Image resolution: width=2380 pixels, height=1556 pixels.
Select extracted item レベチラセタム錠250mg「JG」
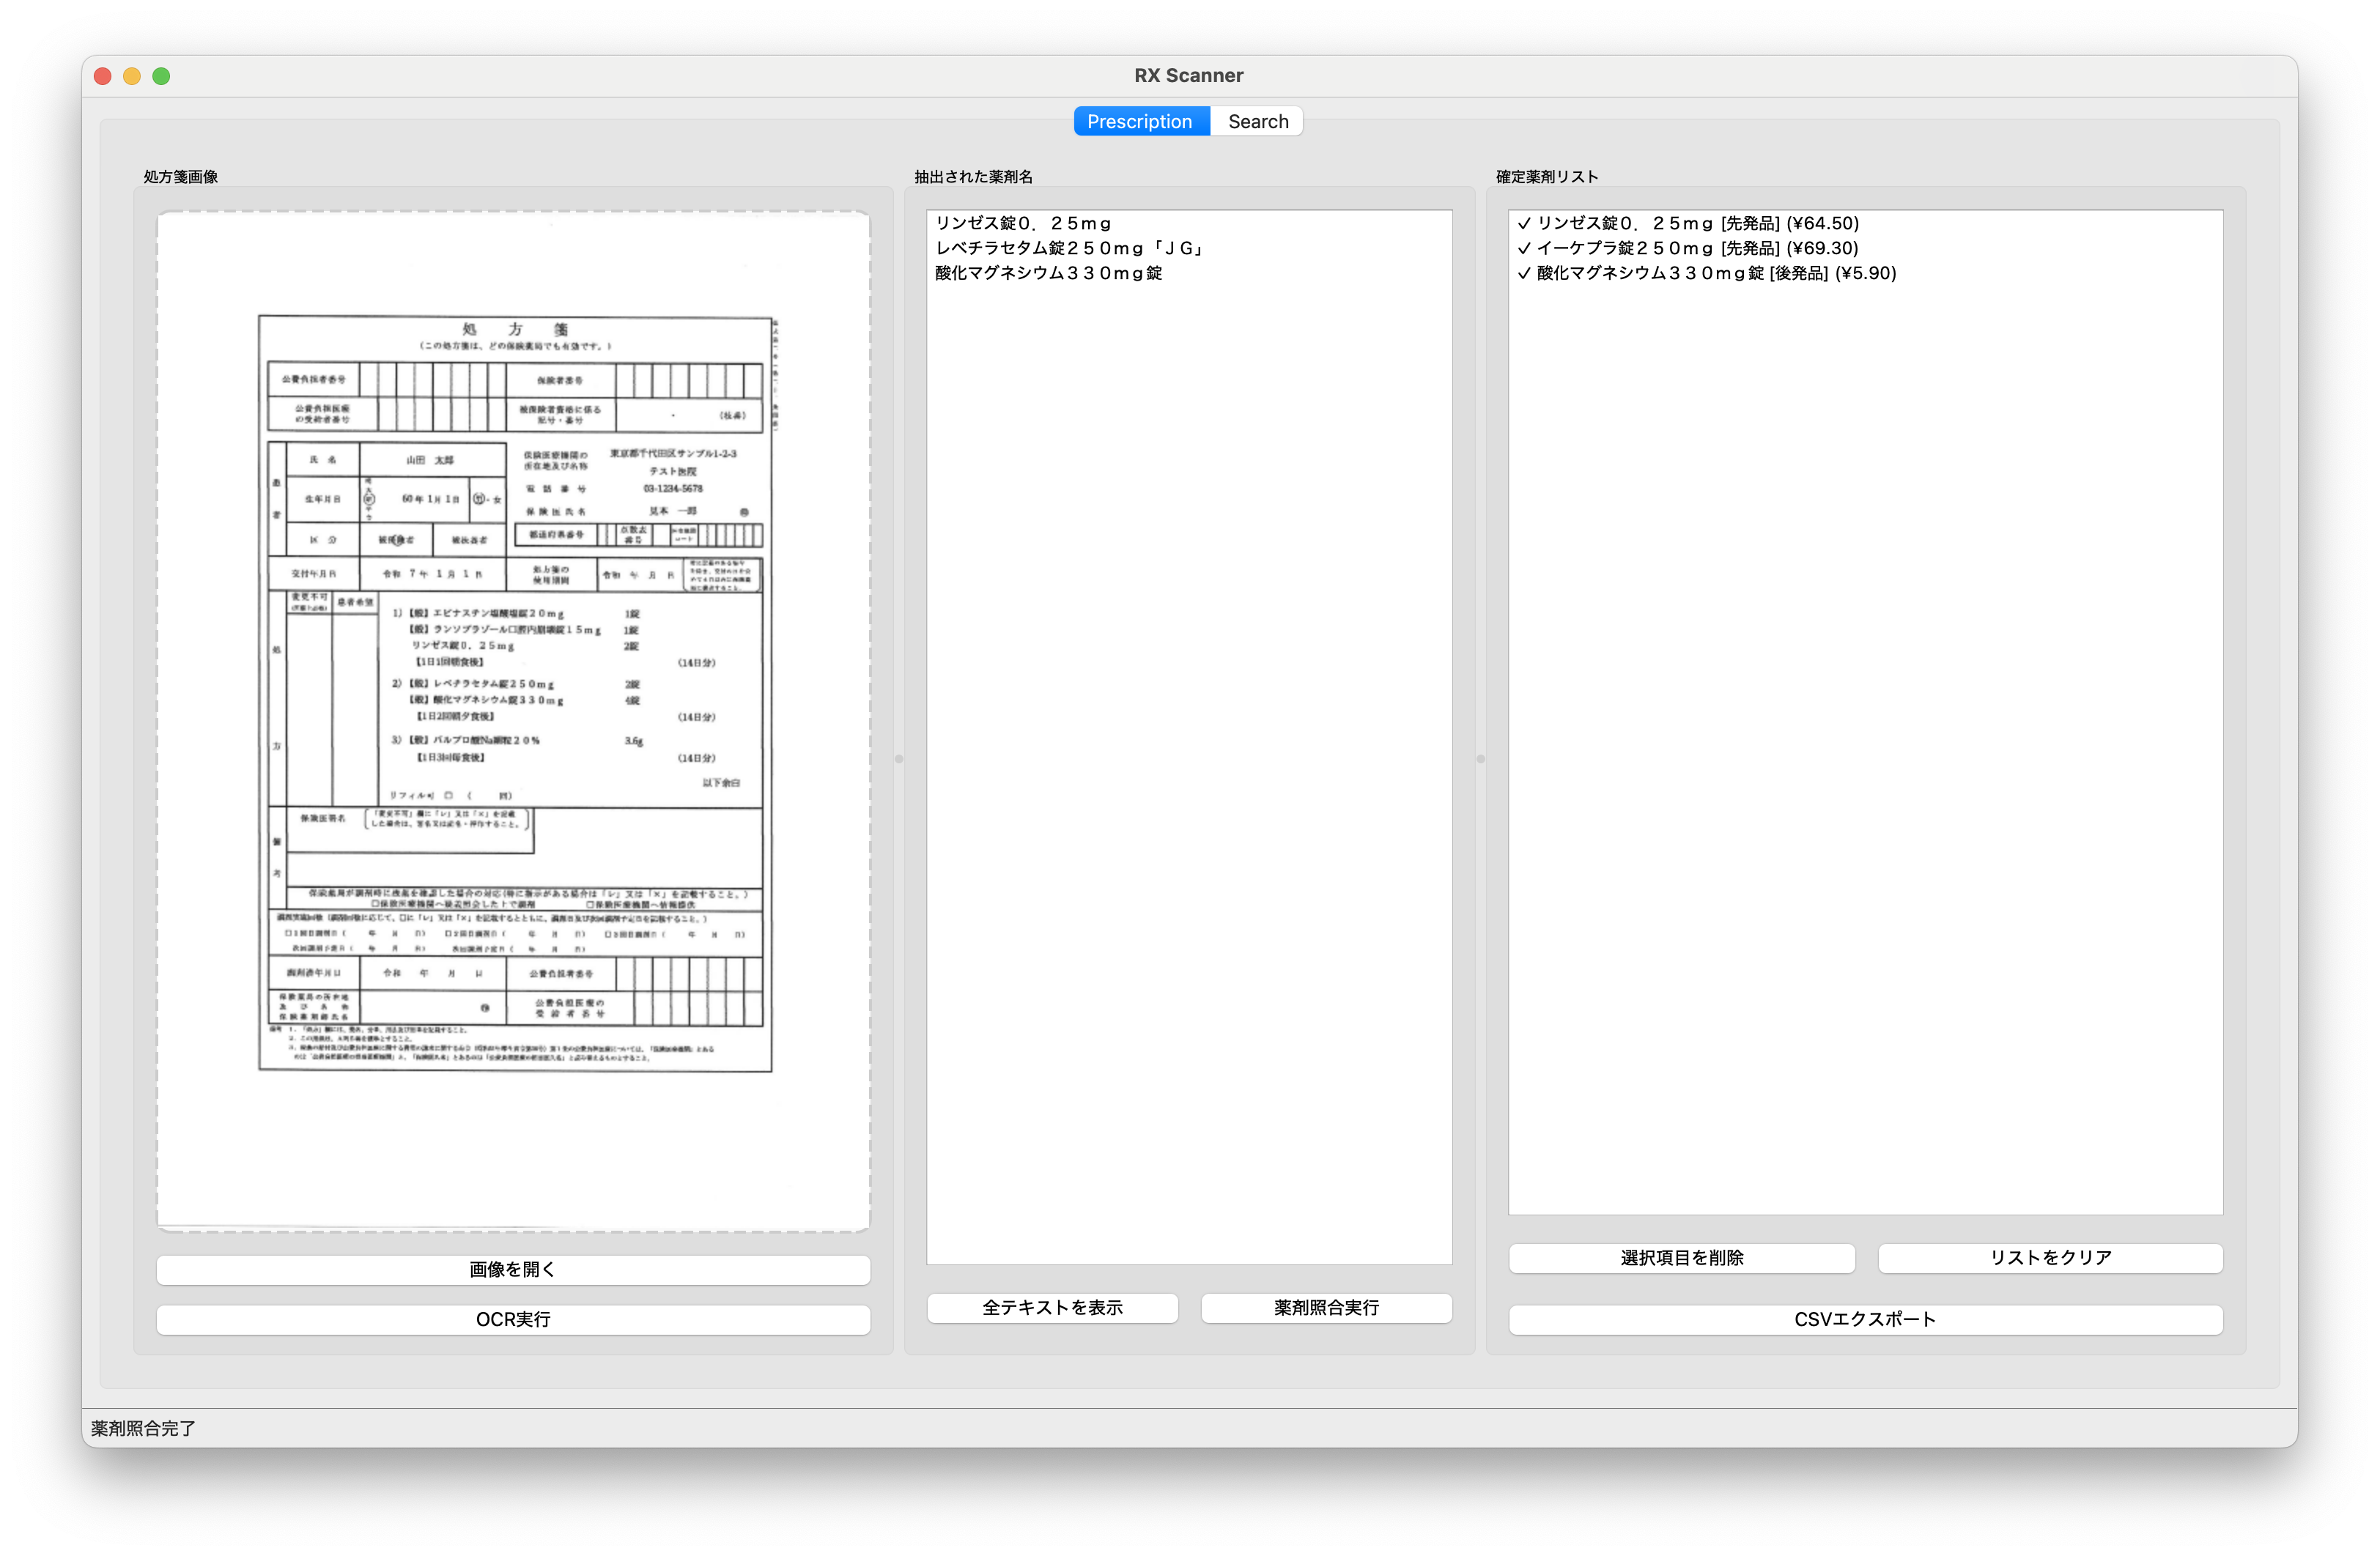[1068, 248]
